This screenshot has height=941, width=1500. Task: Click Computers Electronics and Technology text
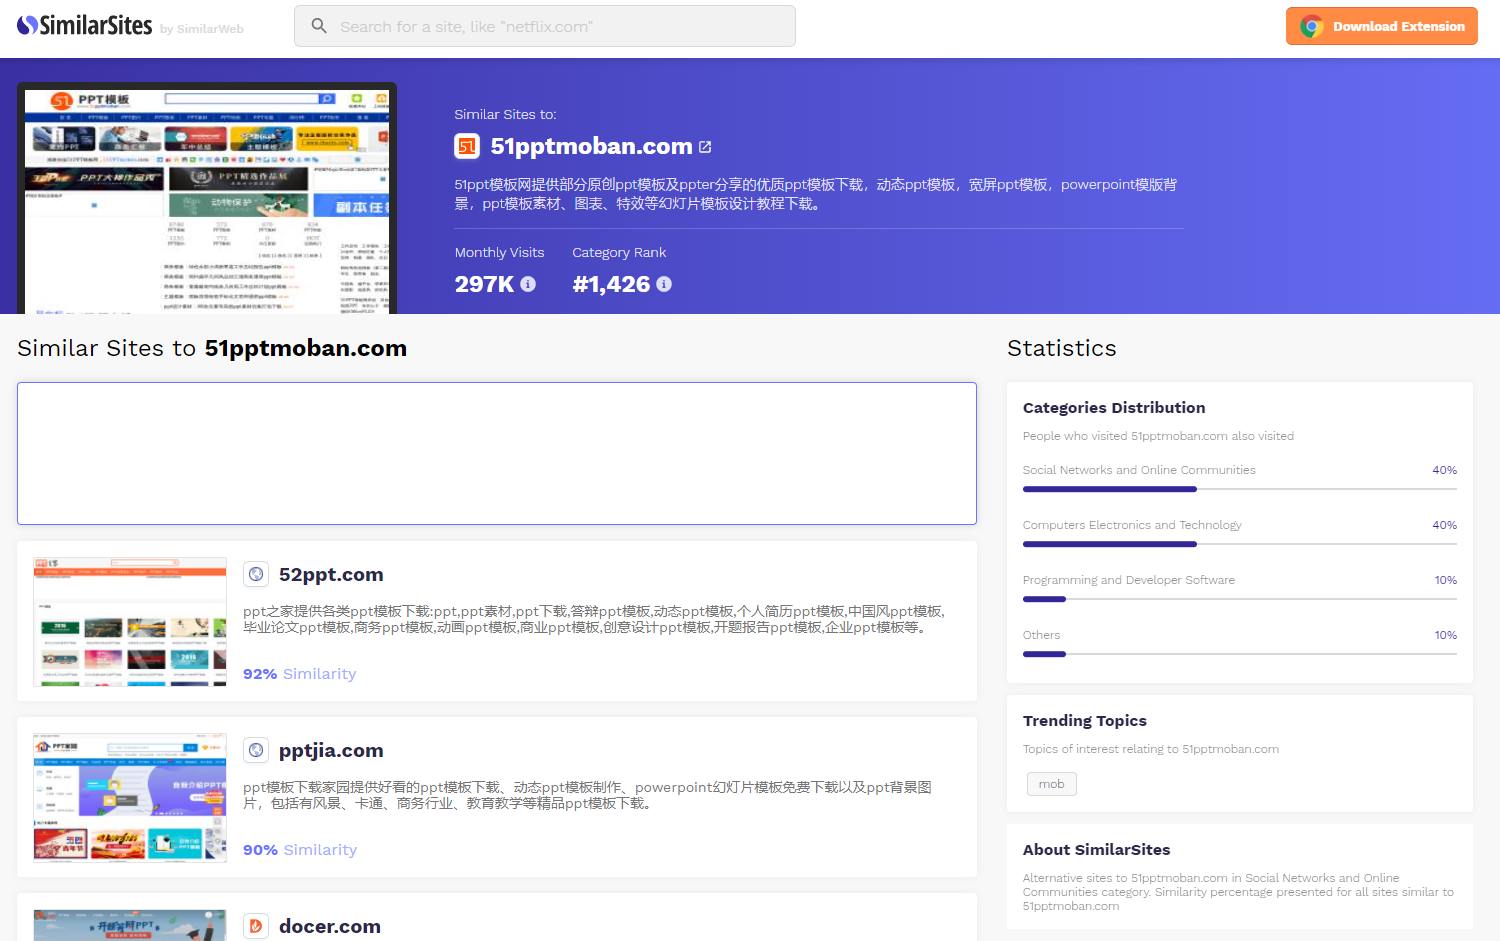click(x=1132, y=525)
